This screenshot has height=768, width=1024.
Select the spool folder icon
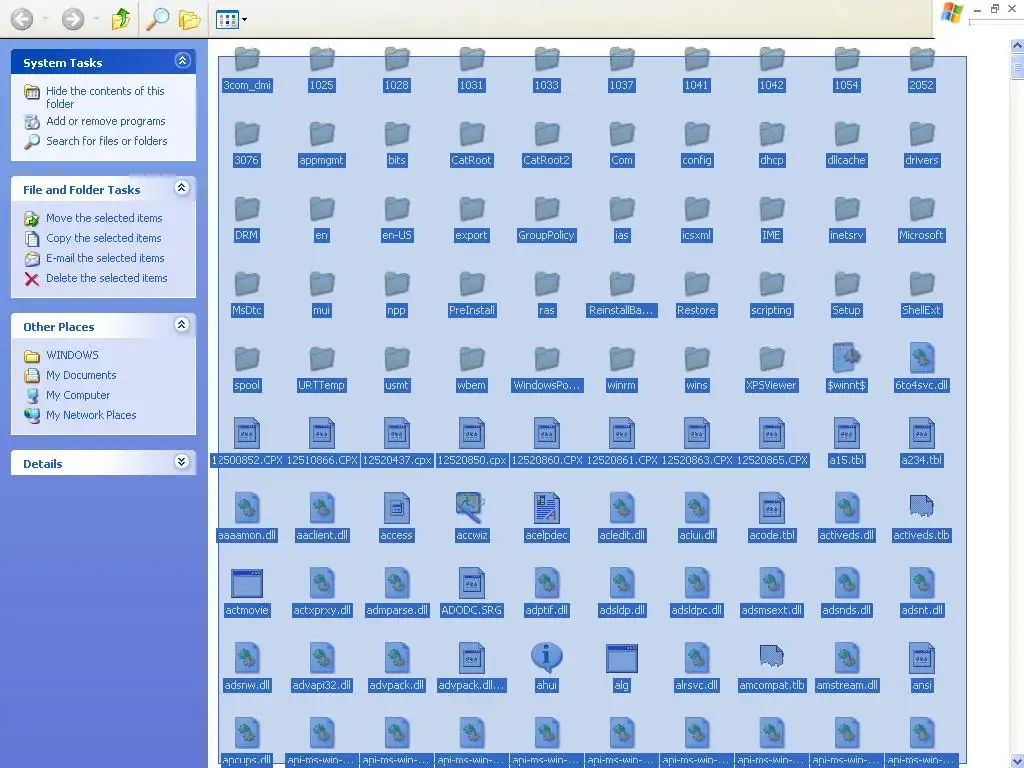point(247,359)
